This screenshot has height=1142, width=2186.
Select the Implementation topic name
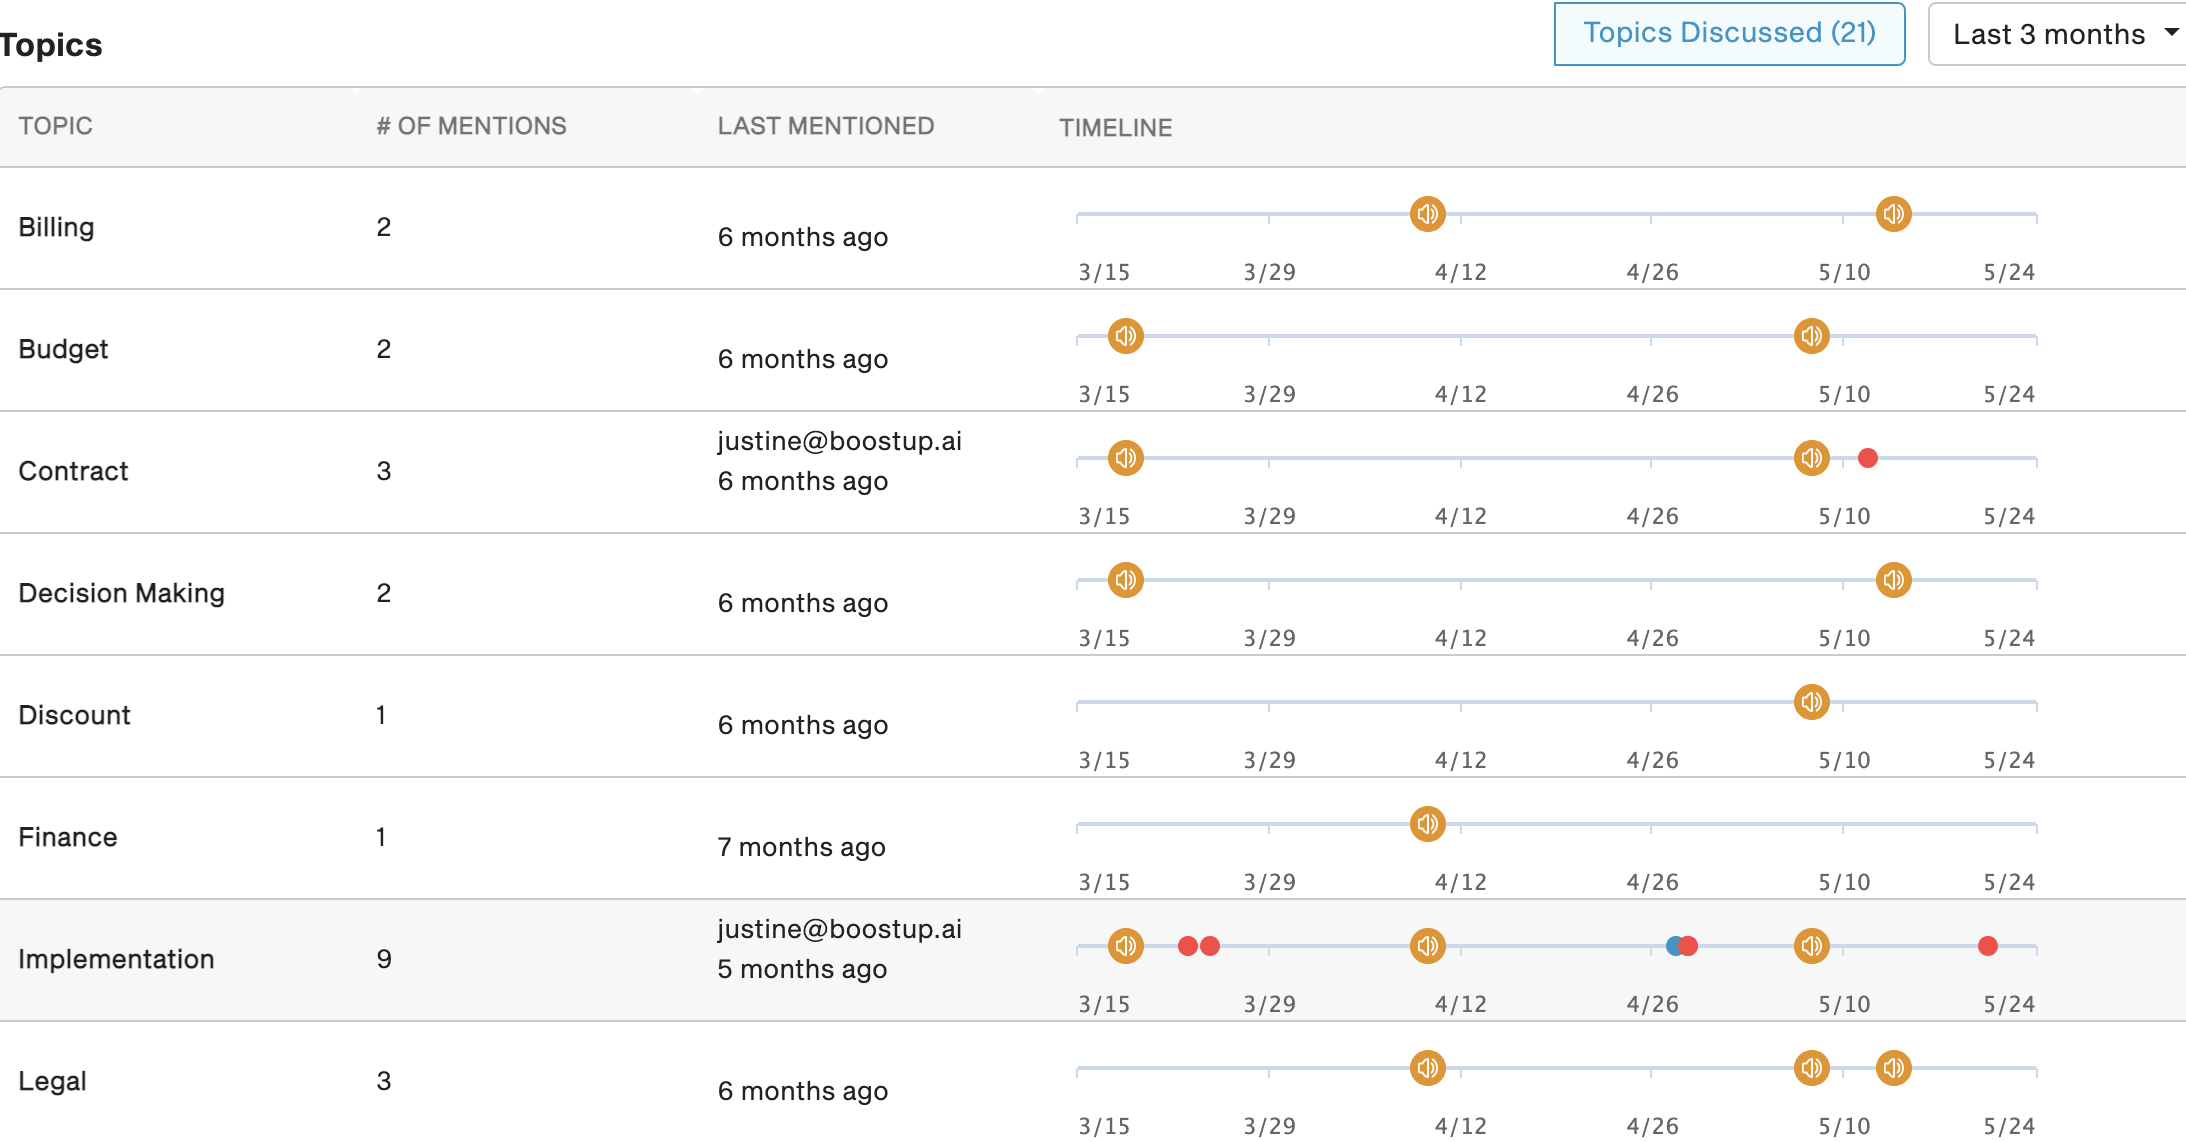click(x=116, y=959)
